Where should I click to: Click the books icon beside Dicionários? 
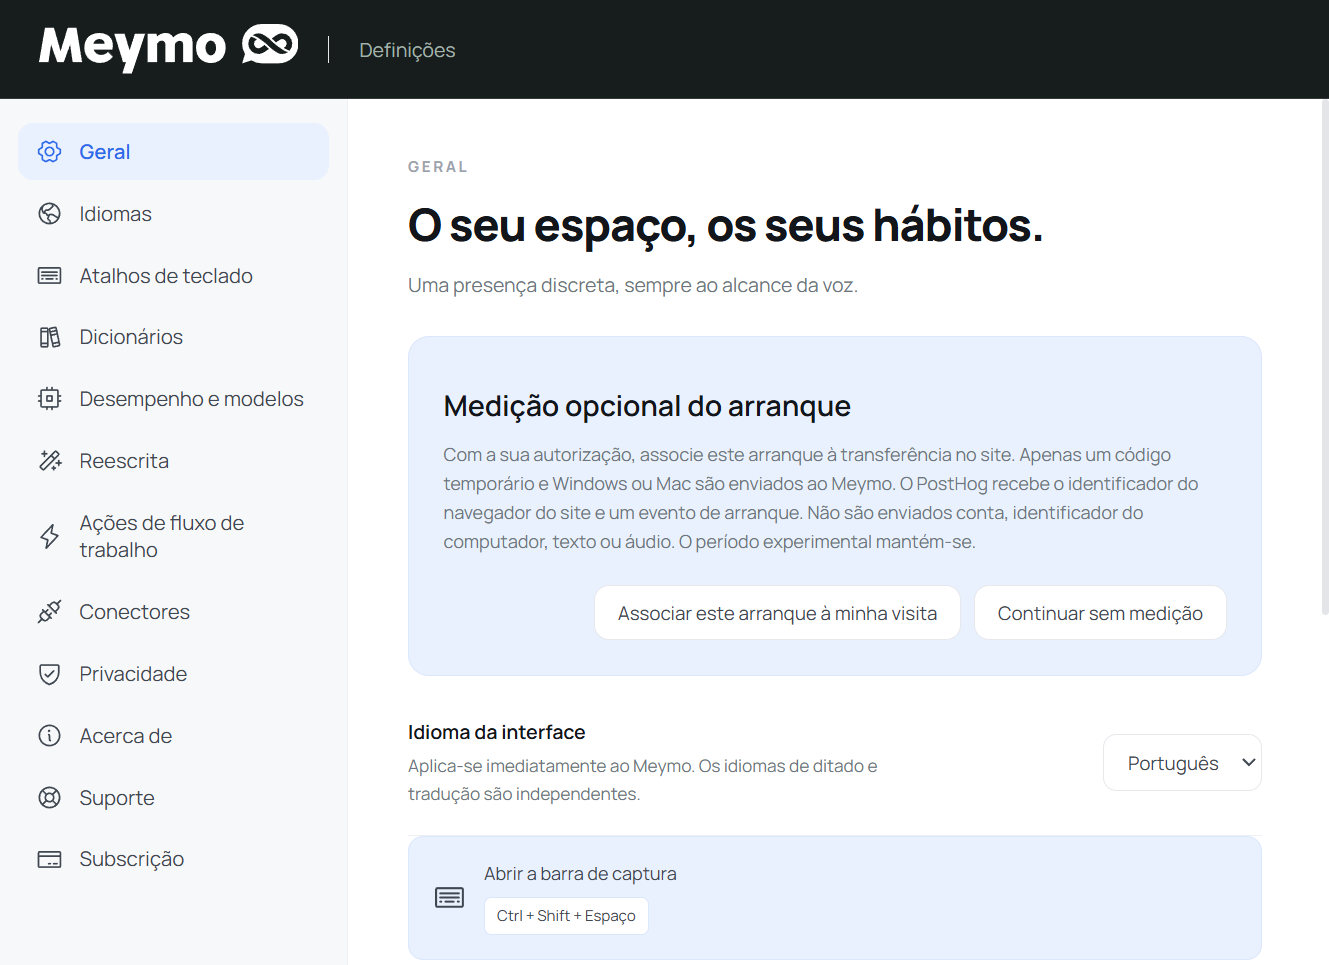[x=49, y=337]
